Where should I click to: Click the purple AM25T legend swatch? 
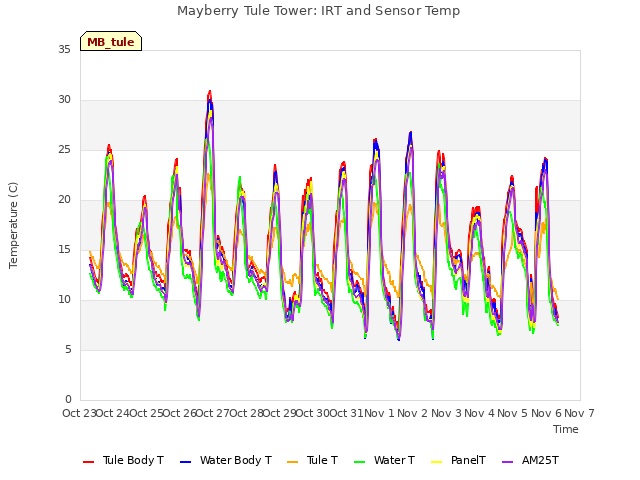(507, 462)
